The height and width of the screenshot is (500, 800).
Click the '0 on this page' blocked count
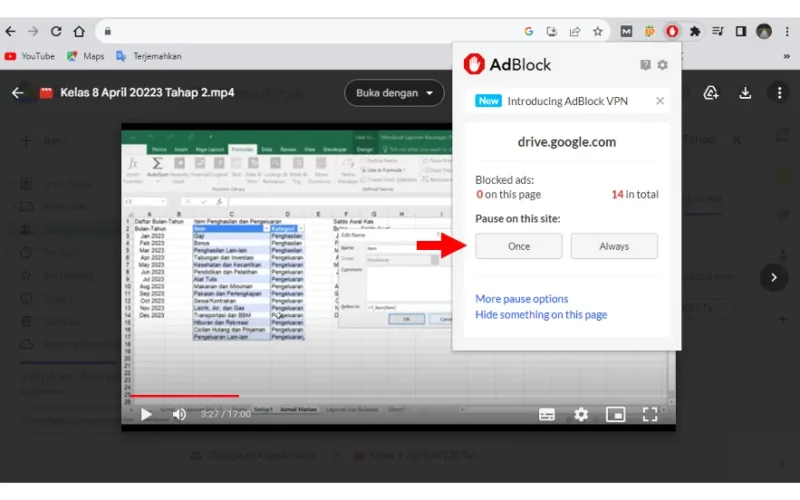508,194
